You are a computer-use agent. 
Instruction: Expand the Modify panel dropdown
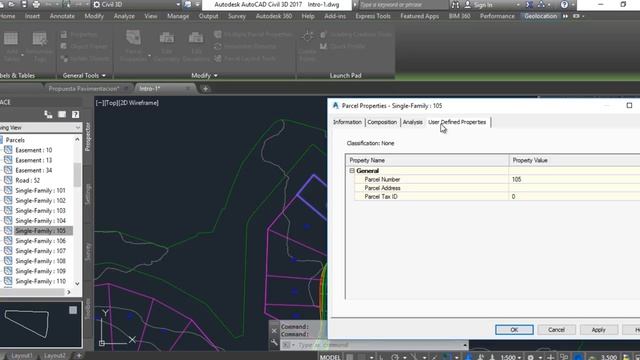point(216,76)
